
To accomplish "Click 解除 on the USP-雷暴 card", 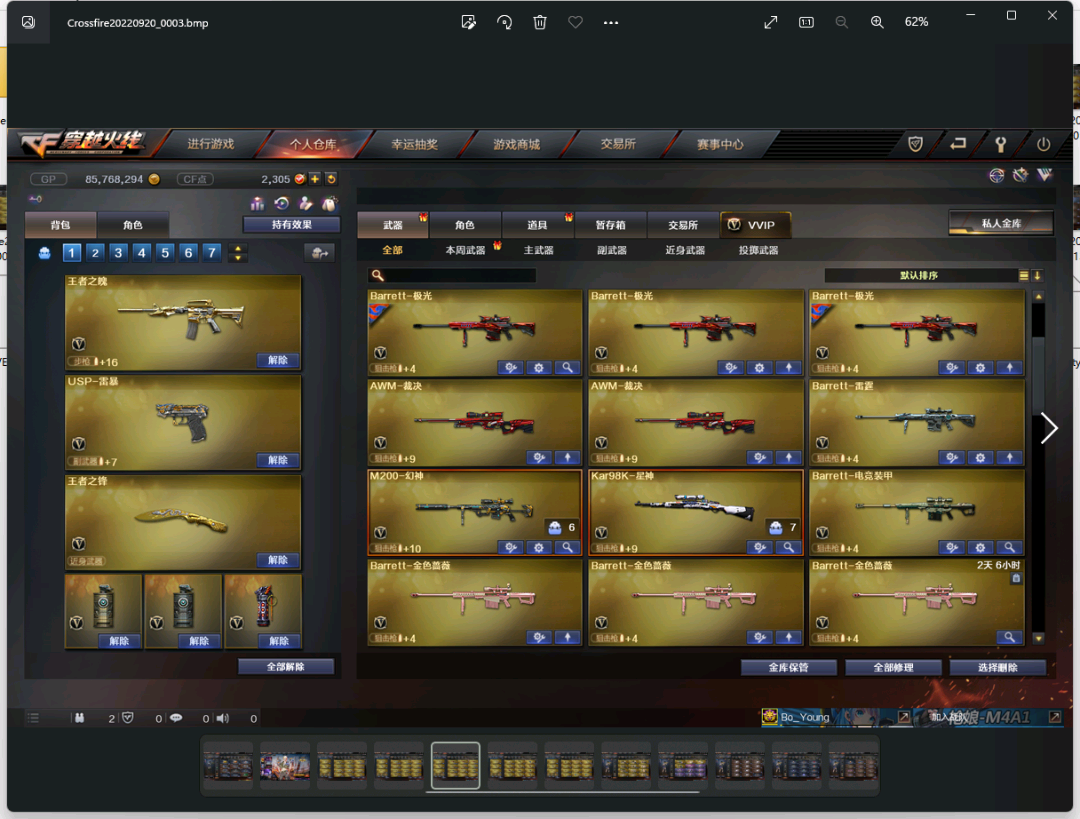I will click(278, 460).
